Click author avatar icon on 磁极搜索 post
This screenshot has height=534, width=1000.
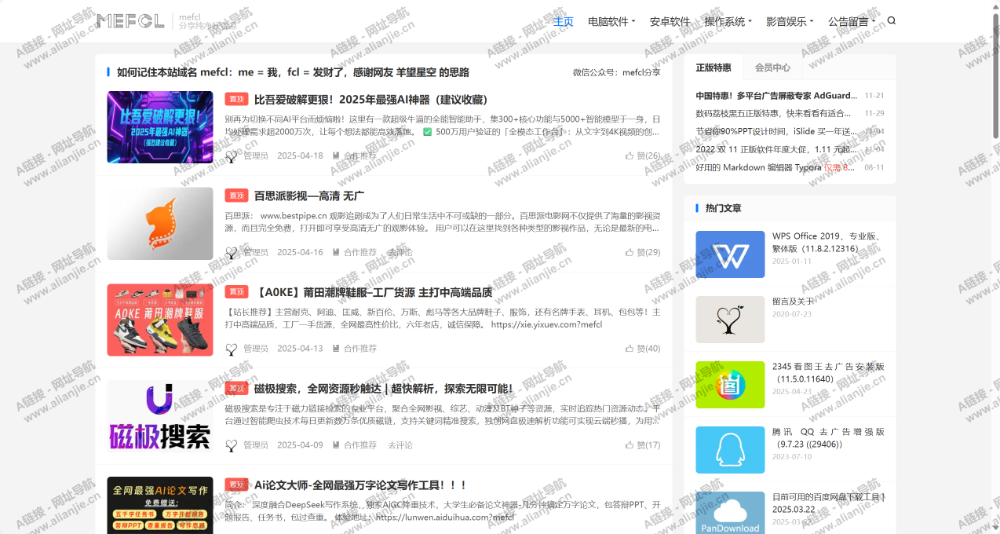point(232,445)
